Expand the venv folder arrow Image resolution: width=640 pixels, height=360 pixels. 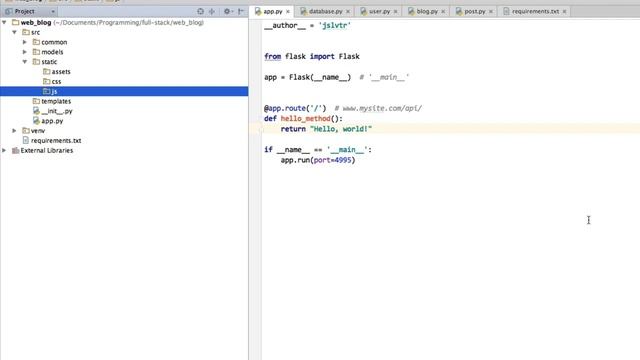pos(14,131)
